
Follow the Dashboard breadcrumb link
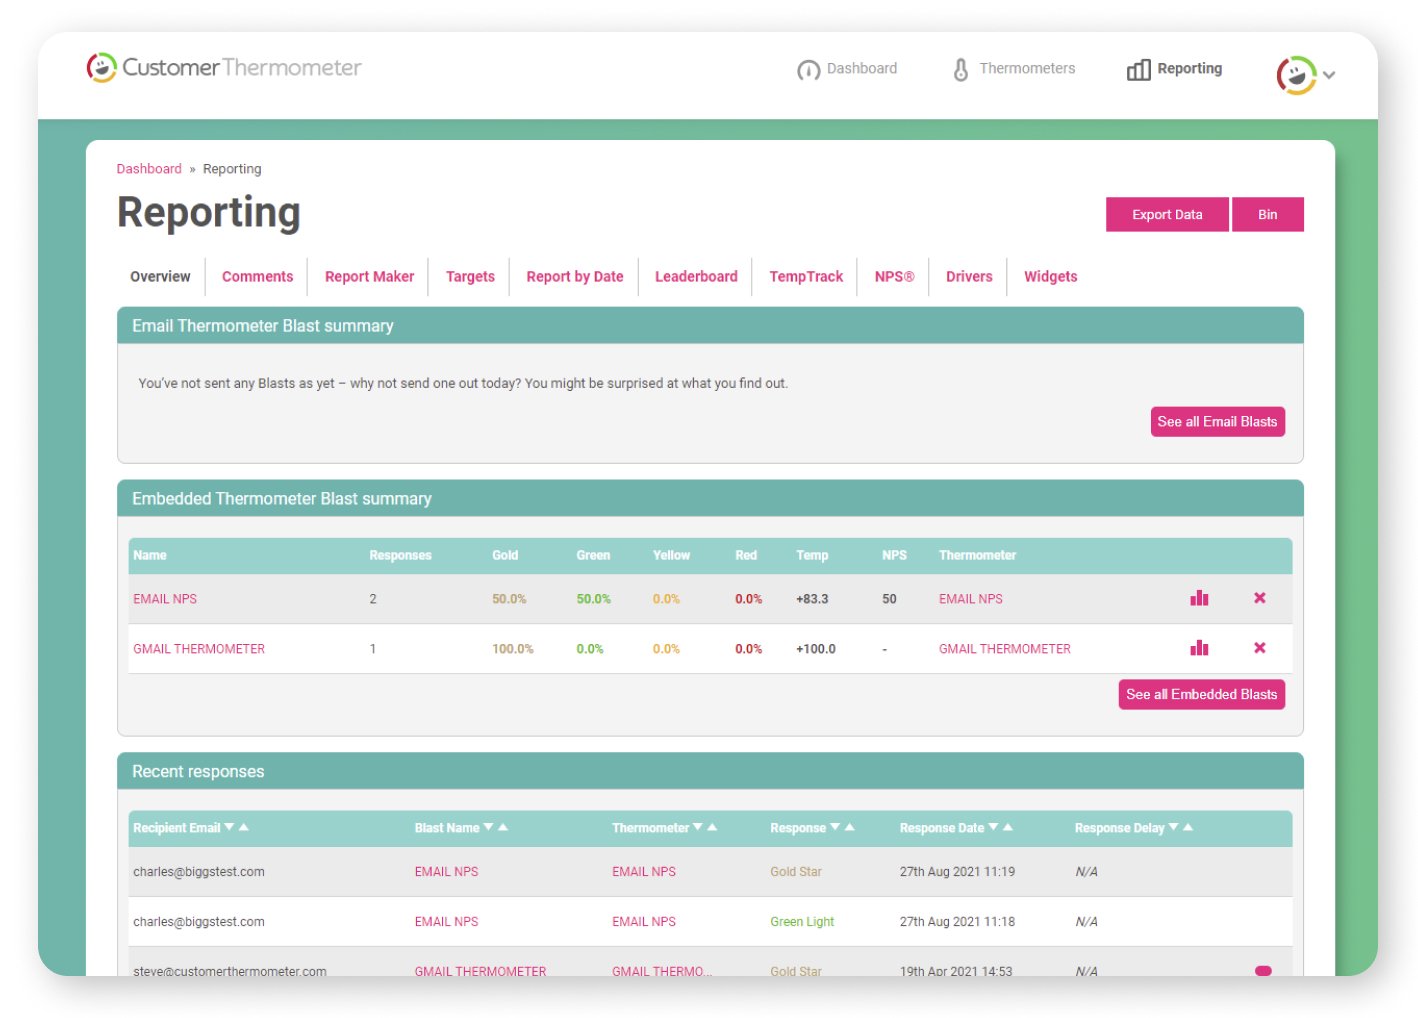[149, 169]
